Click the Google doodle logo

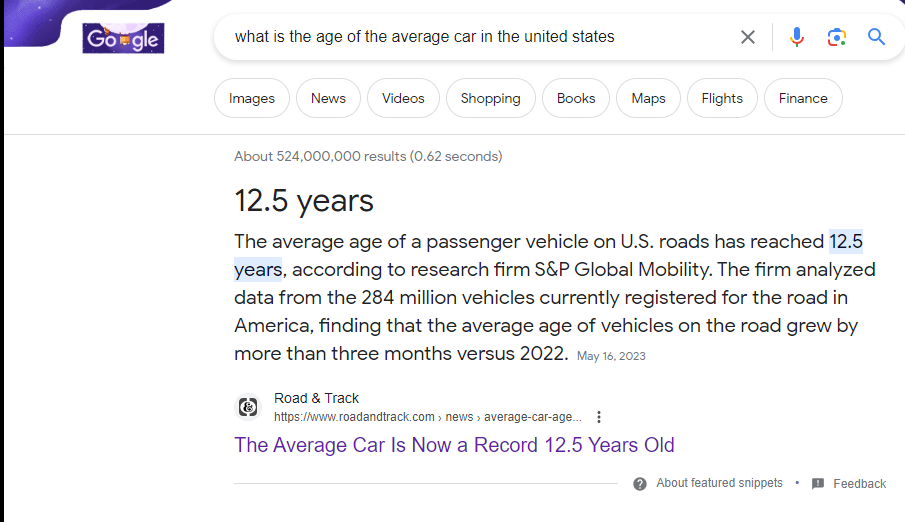(123, 39)
